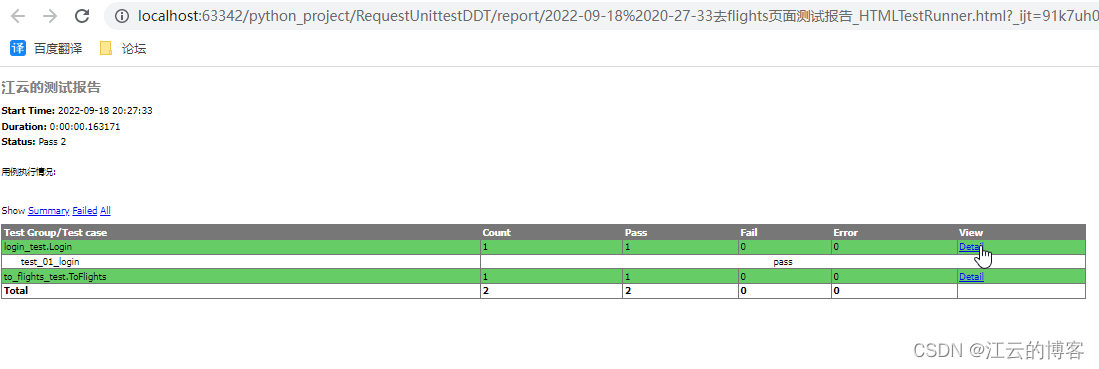1099x369 pixels.
Task: Click the browser back arrow
Action: pos(18,16)
